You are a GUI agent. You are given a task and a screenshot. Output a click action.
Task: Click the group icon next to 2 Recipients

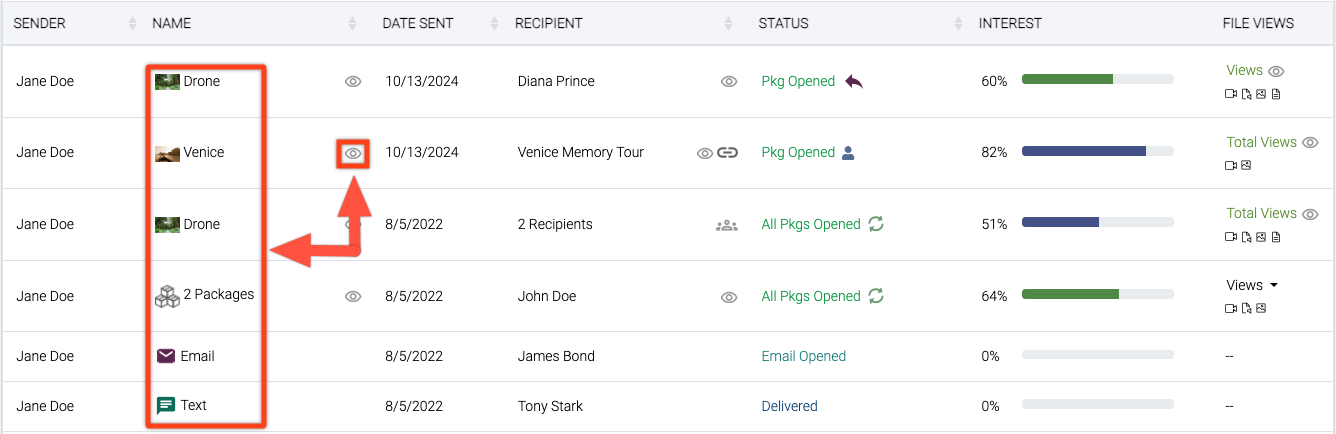[726, 225]
